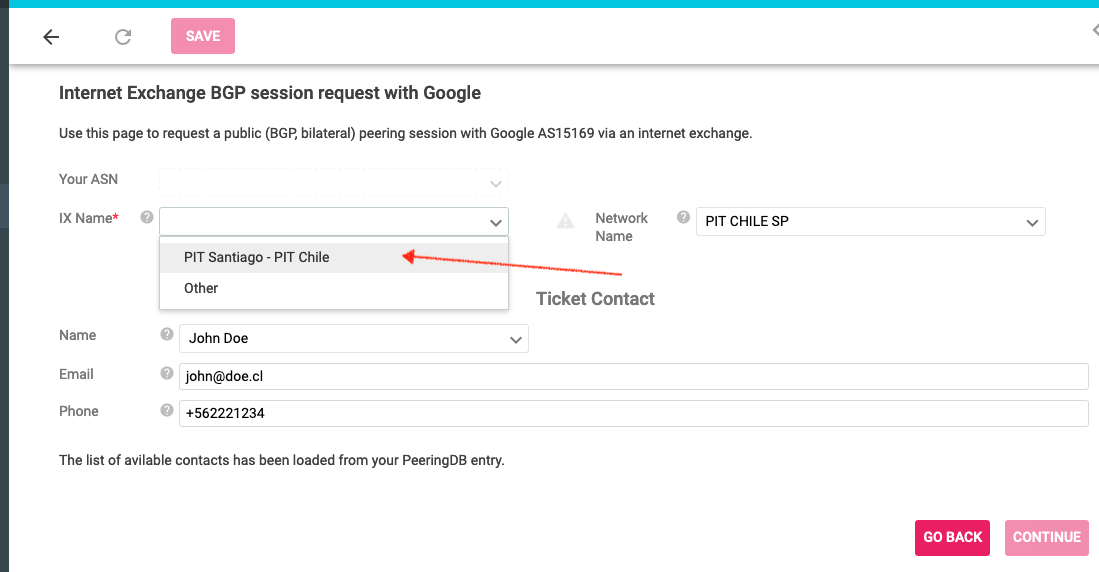Viewport: 1099px width, 572px height.
Task: Open help icon next to IX Name
Action: [146, 217]
